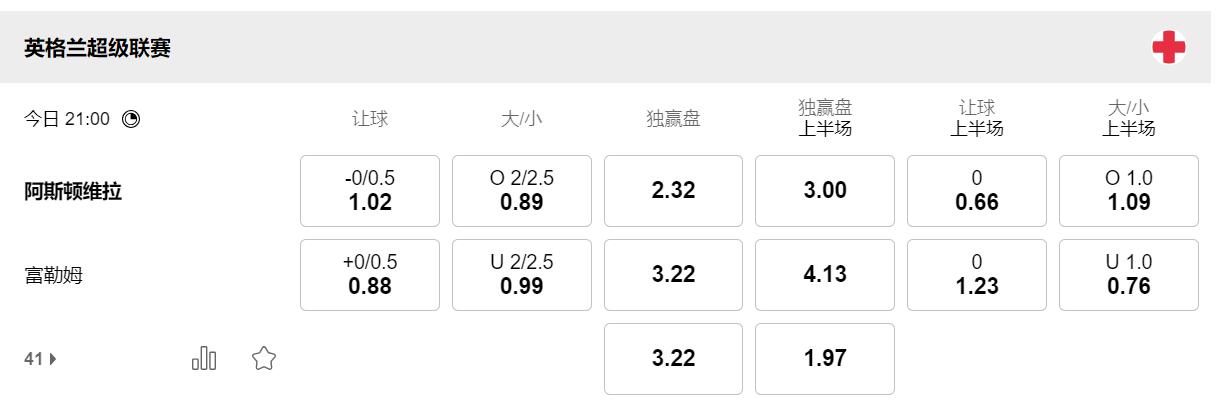Pick Under 2/2.5 at 0.99
The width and height of the screenshot is (1221, 407).
pyautogui.click(x=522, y=275)
